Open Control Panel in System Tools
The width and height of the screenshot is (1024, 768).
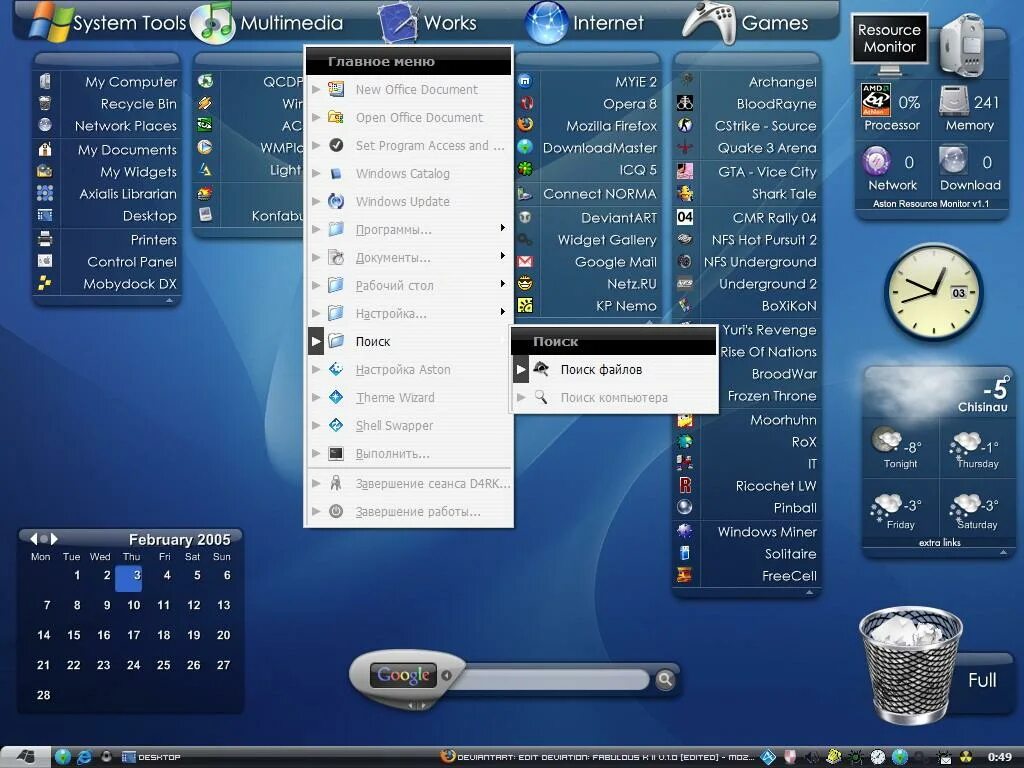108,262
